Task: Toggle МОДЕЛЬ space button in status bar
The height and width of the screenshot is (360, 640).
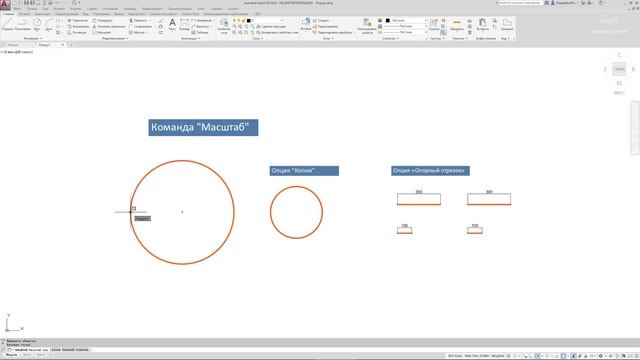Action: pyautogui.click(x=498, y=356)
